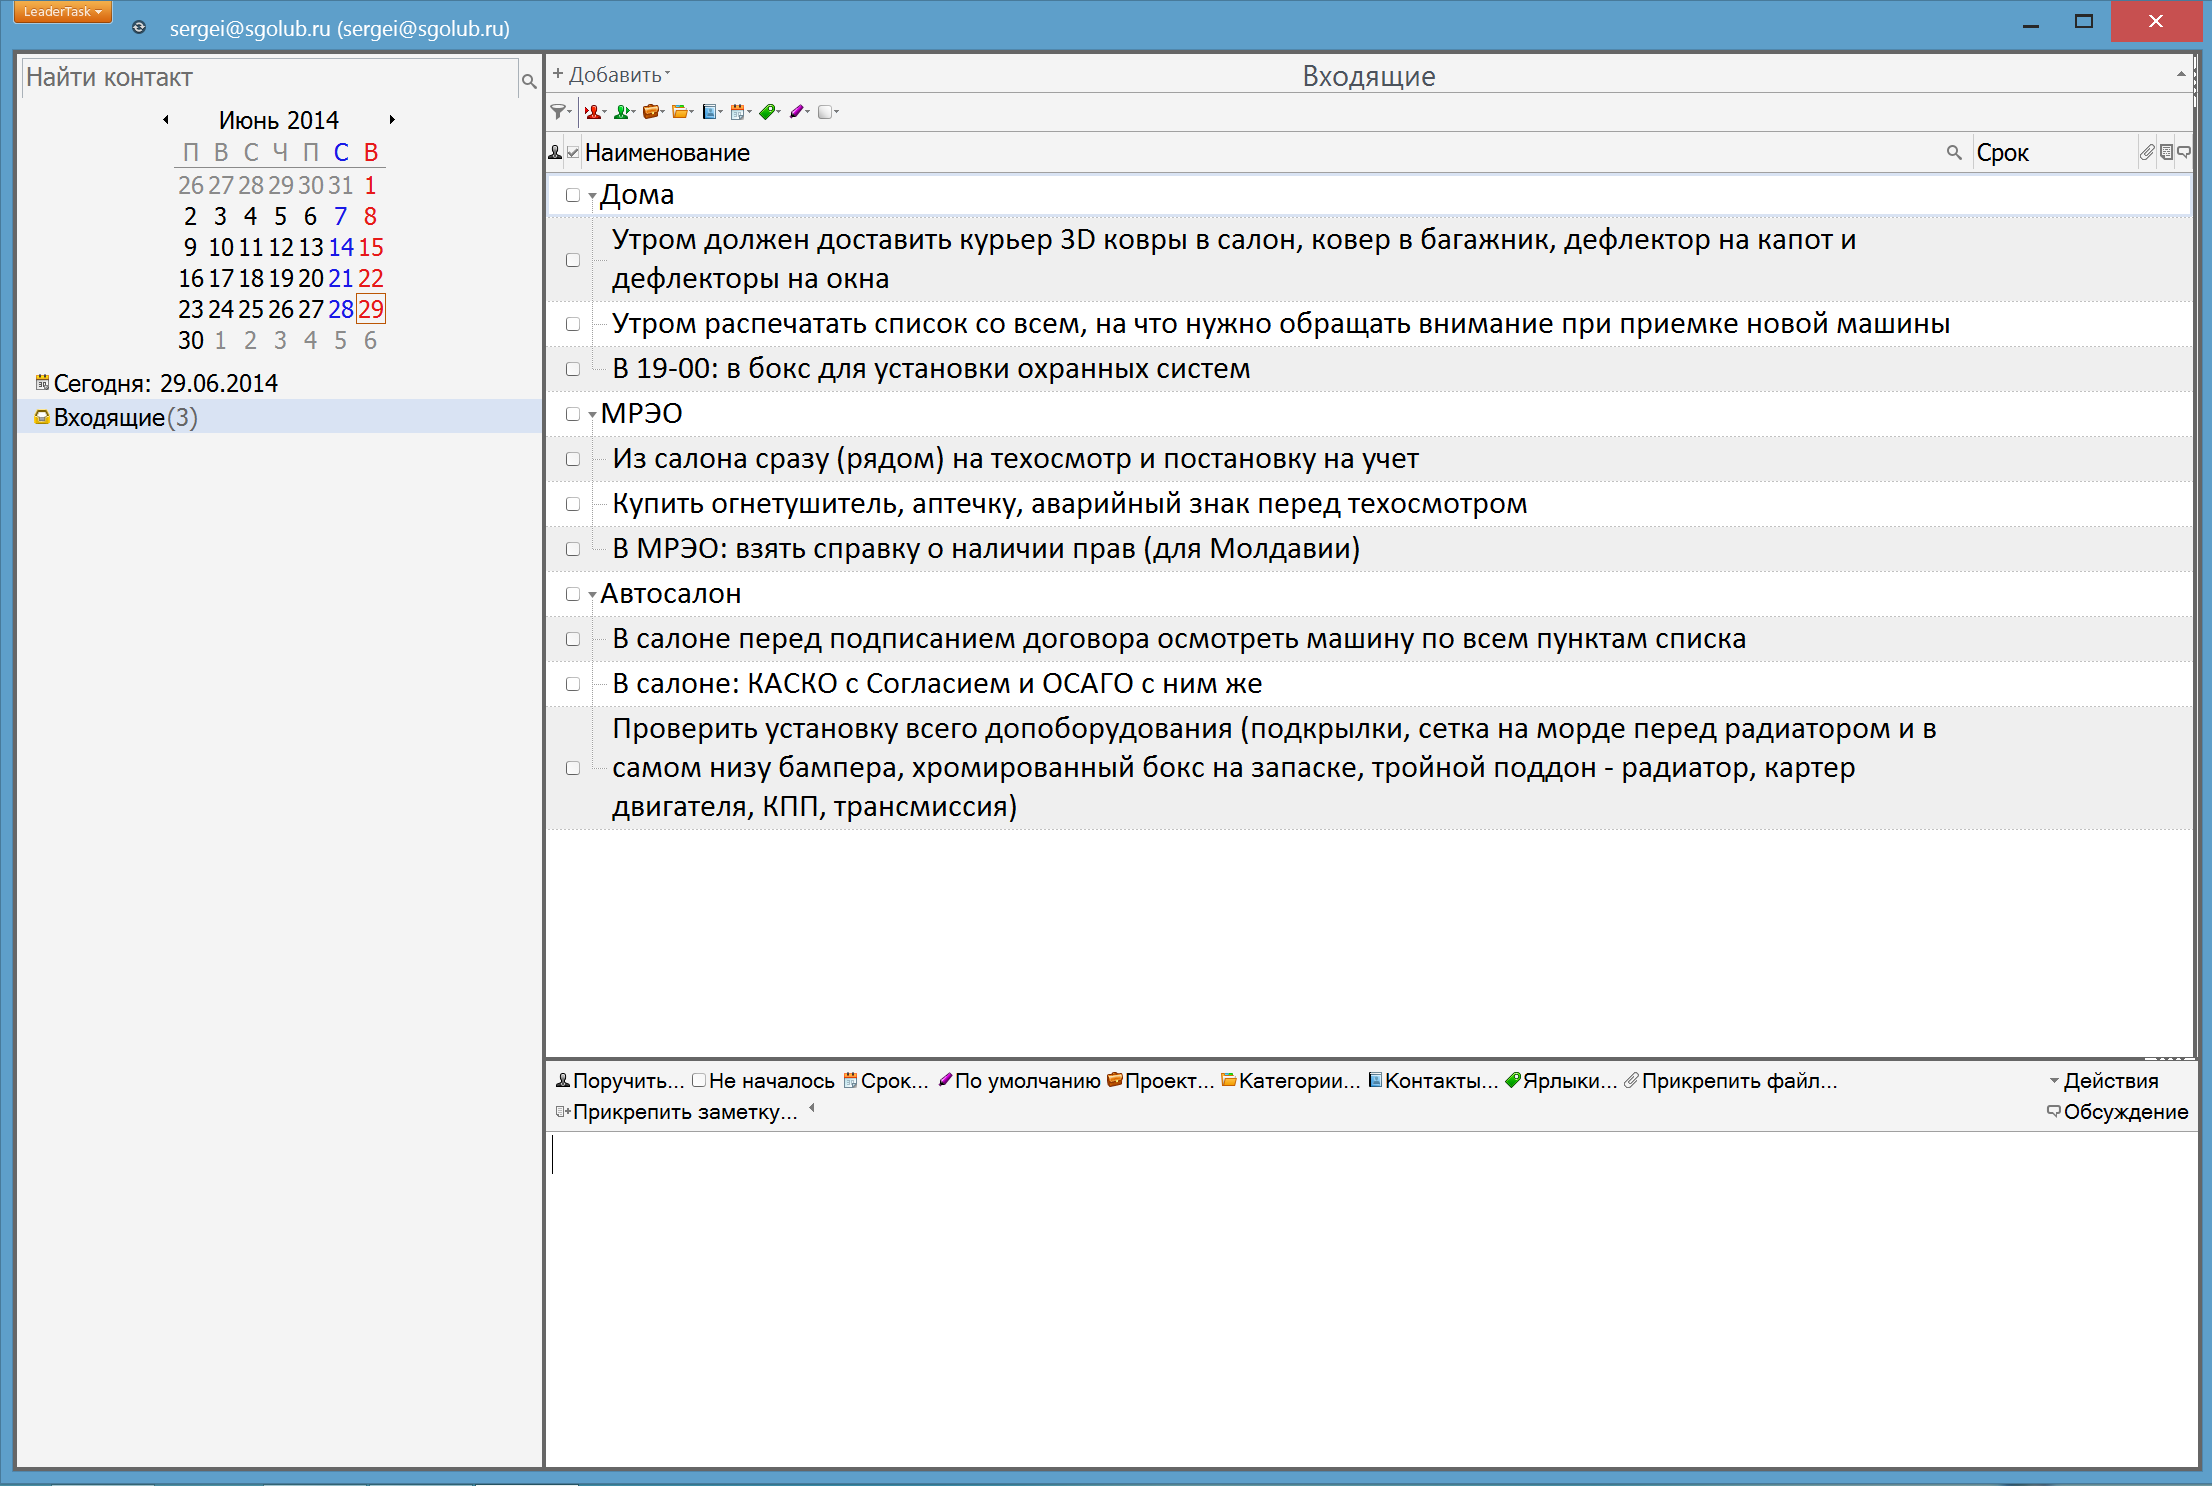Click the green assigned-to person filter icon
The height and width of the screenshot is (1486, 2212).
click(622, 112)
